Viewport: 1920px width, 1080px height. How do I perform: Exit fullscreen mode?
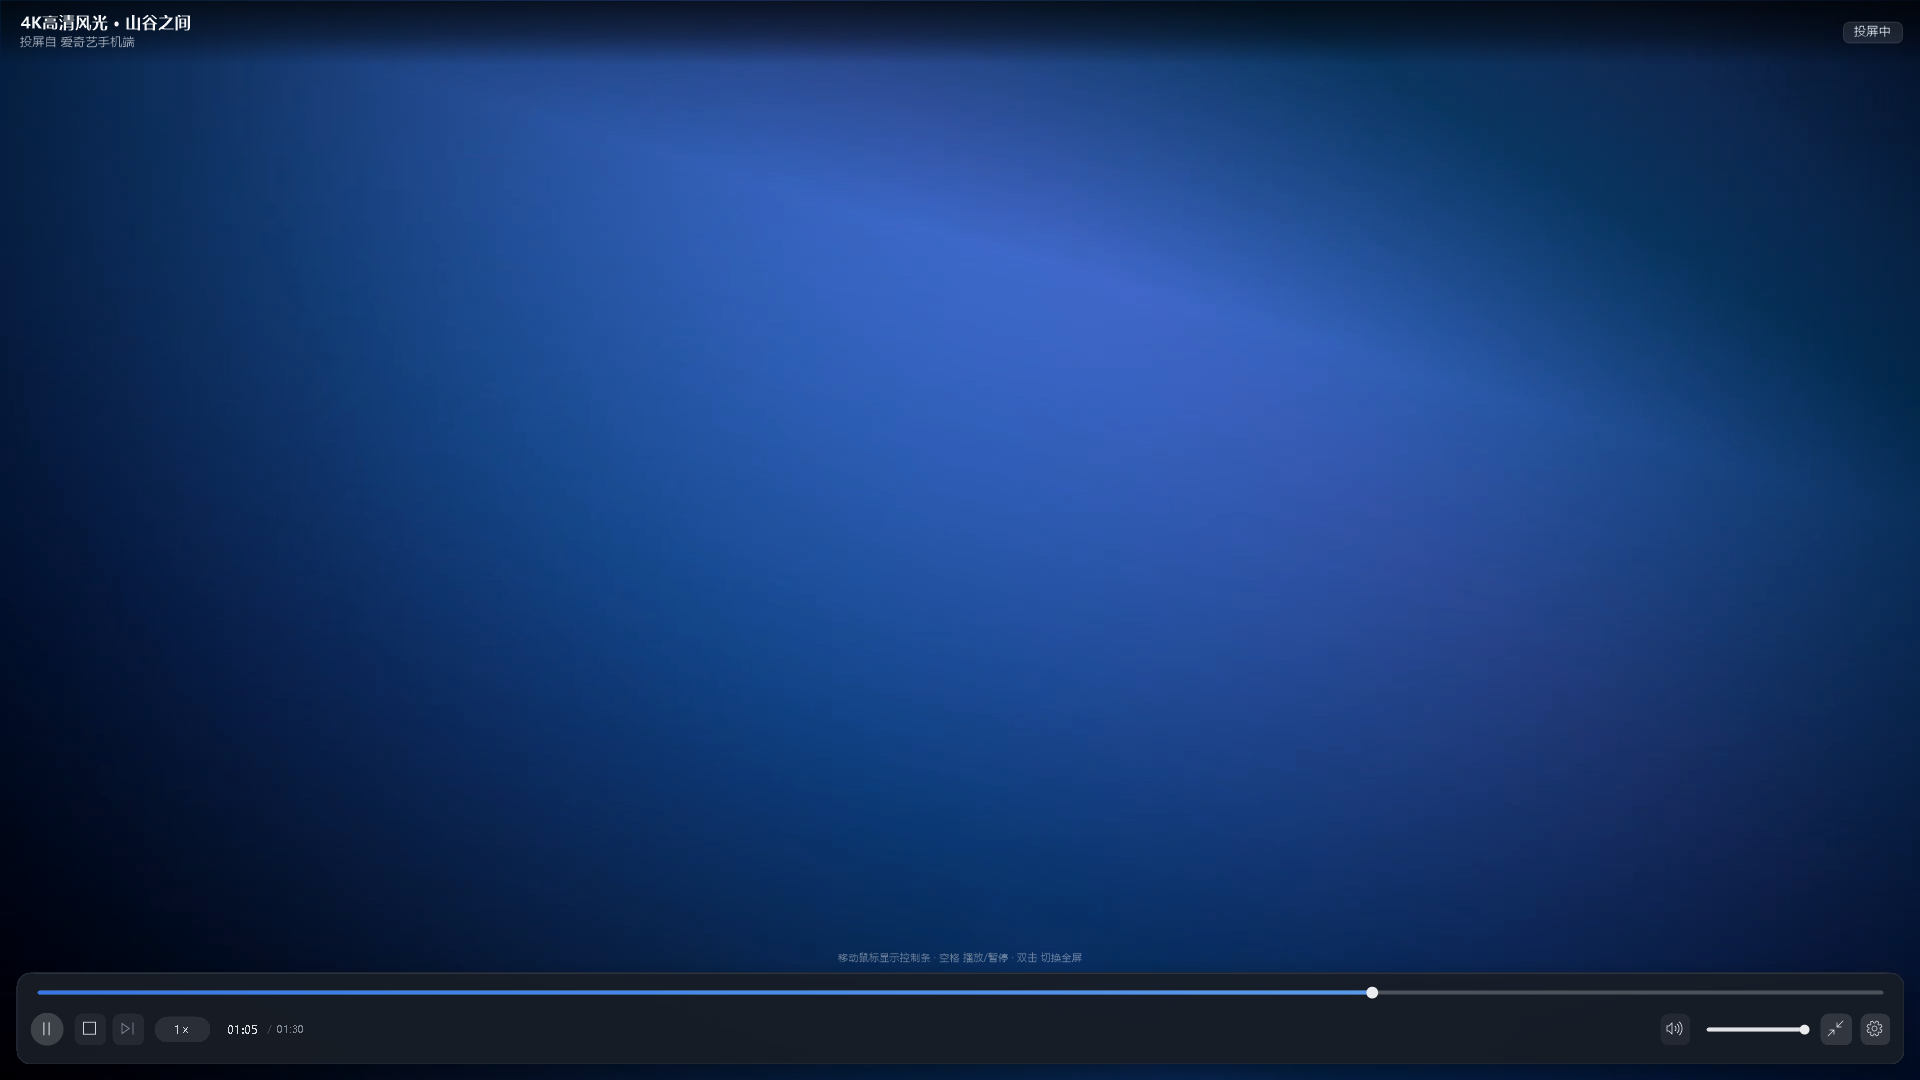tap(1836, 1029)
